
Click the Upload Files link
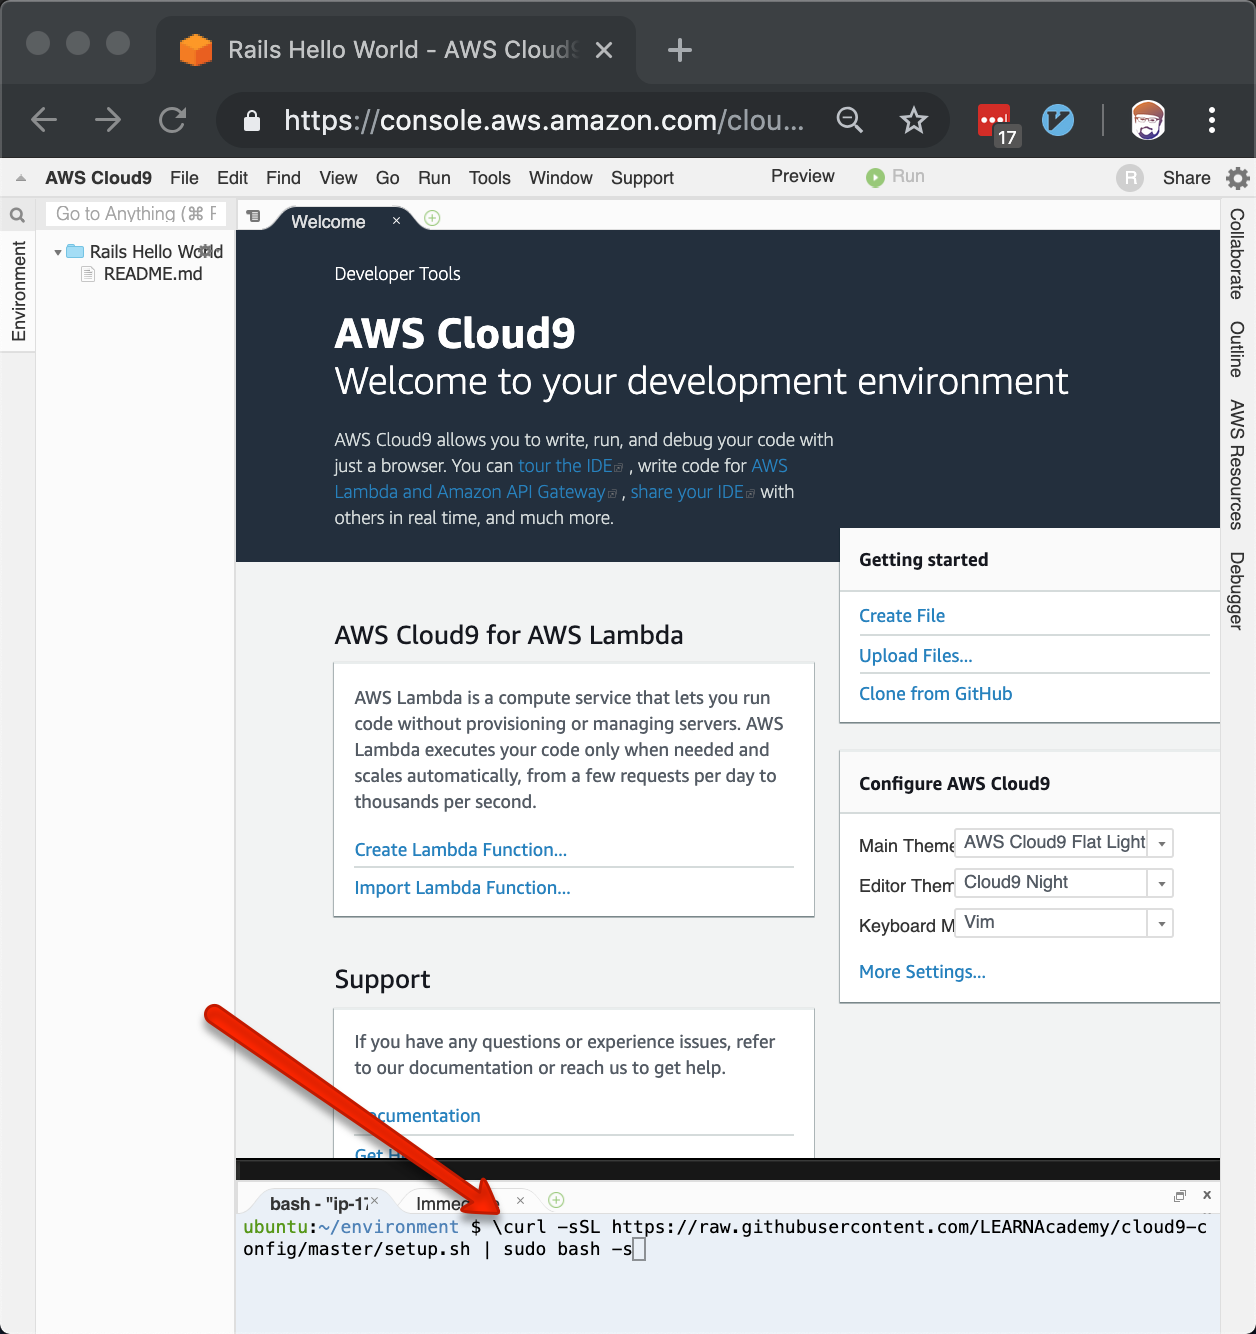[916, 656]
